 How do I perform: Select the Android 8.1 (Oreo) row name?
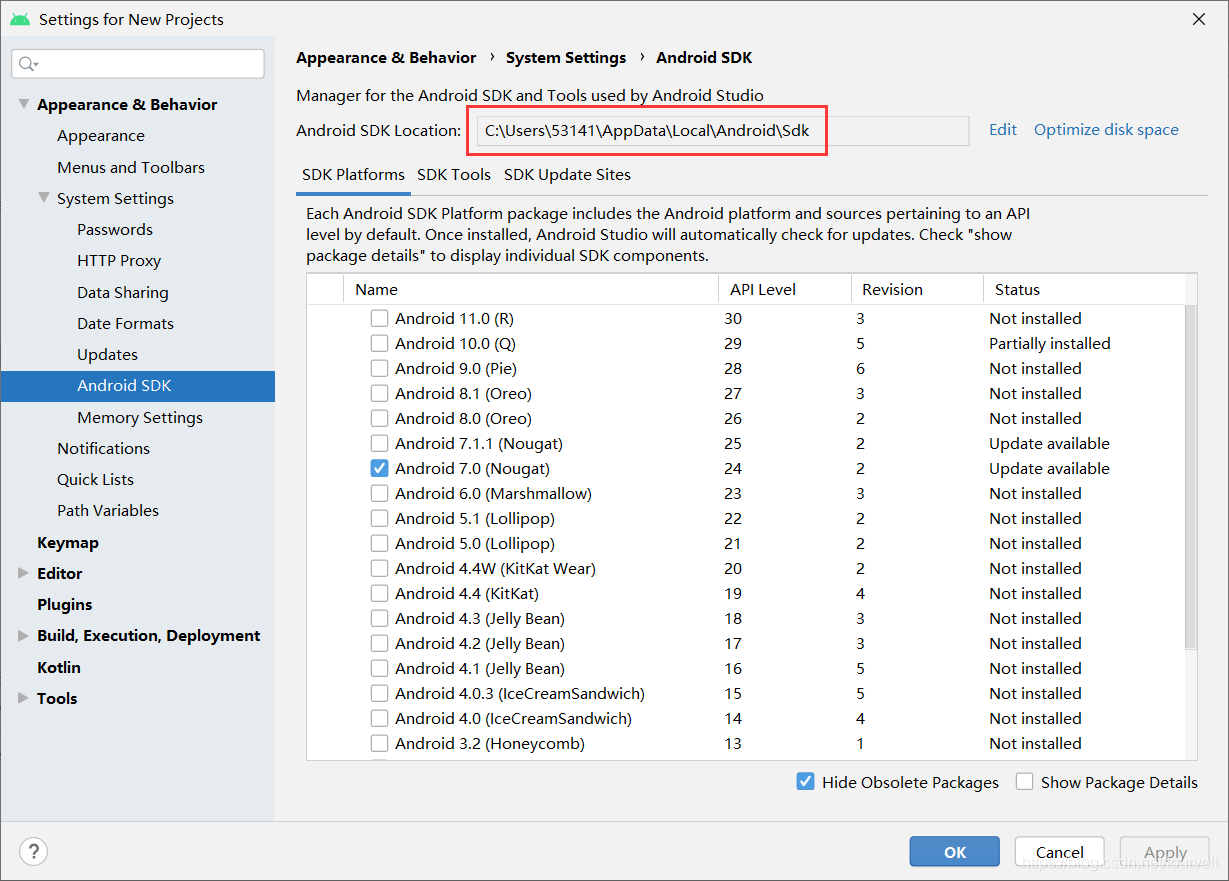(463, 393)
